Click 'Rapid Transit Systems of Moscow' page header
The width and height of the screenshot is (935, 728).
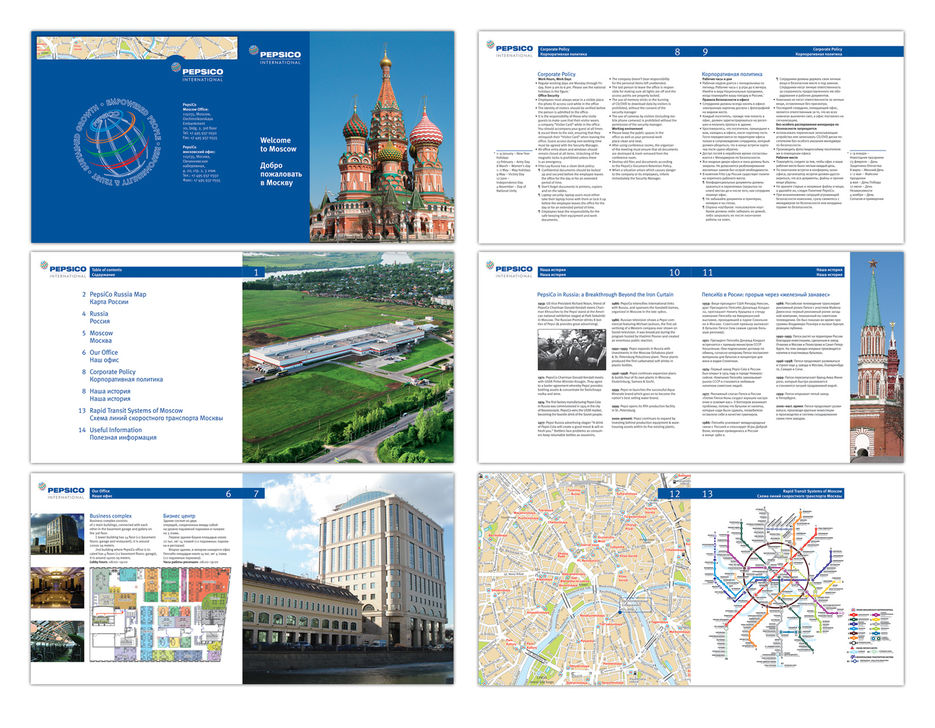click(x=812, y=491)
